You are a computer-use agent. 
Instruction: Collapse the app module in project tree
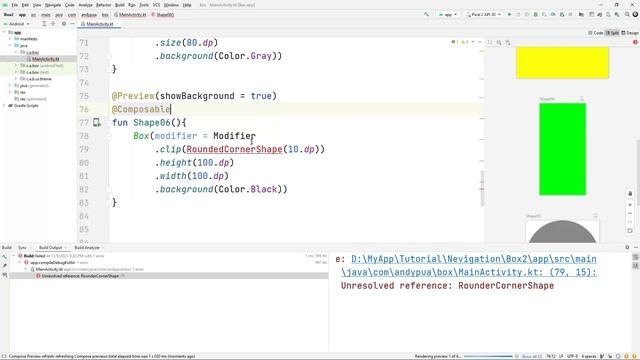coord(4,32)
